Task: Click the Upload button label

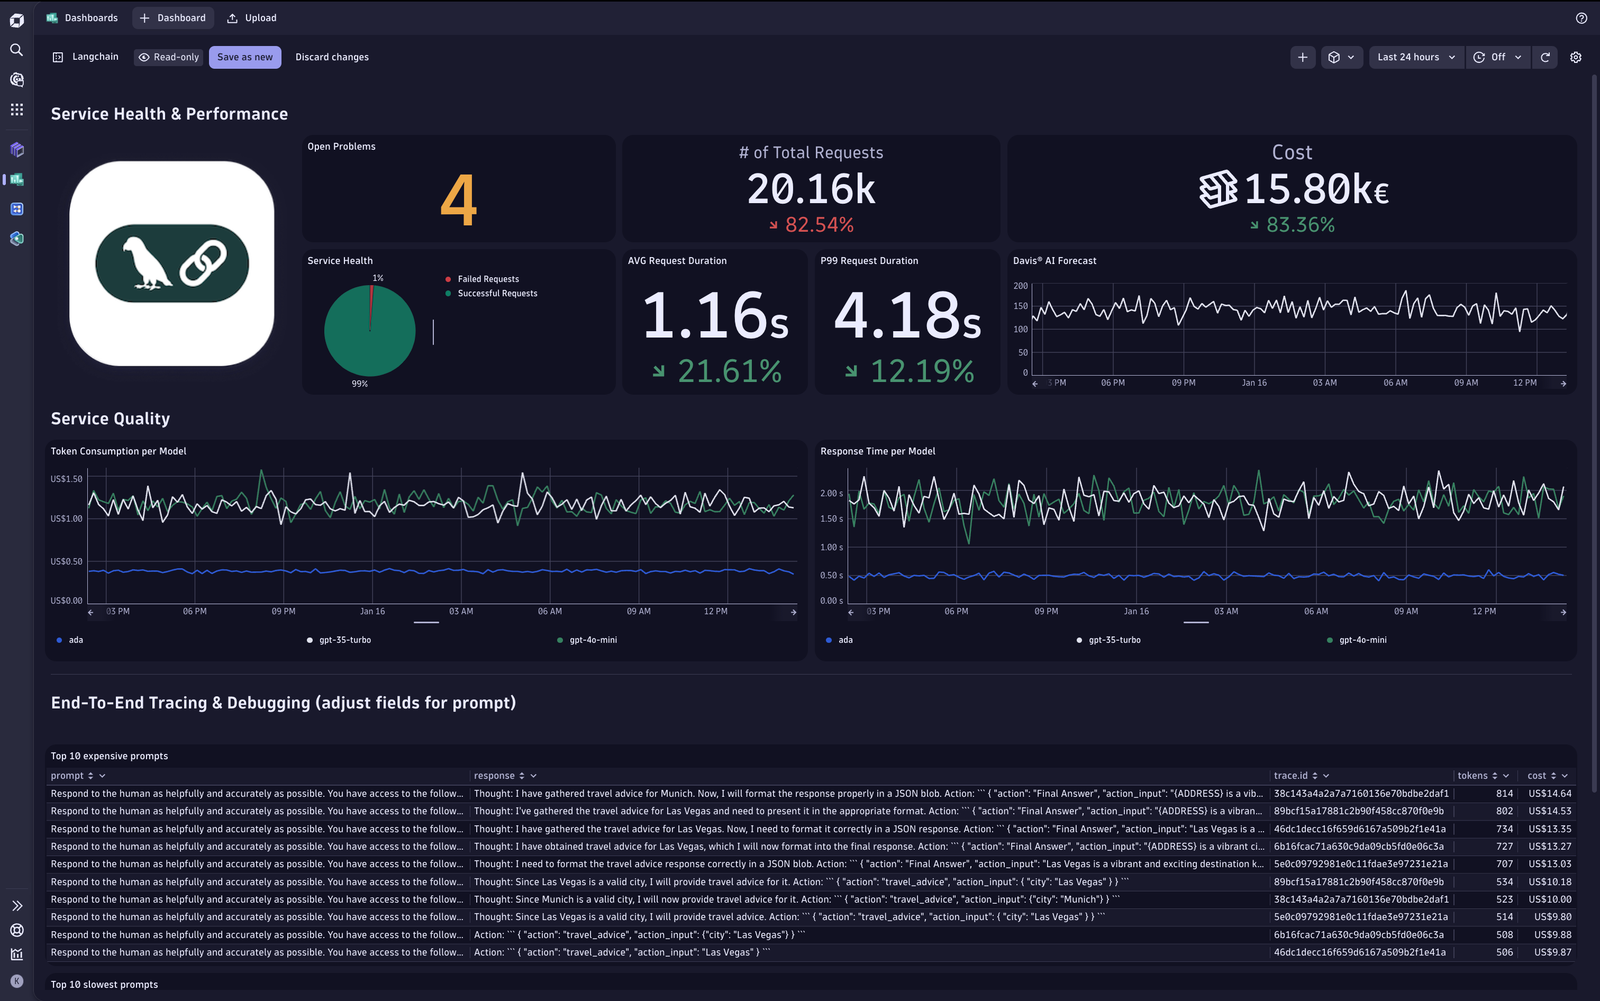Action: [x=261, y=18]
